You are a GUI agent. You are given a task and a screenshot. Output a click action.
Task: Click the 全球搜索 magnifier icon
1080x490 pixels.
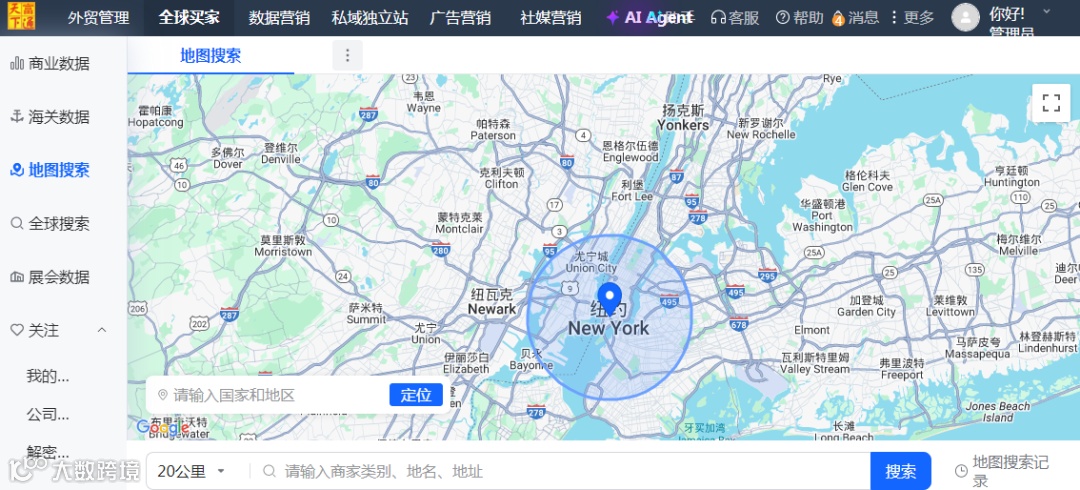pyautogui.click(x=17, y=223)
